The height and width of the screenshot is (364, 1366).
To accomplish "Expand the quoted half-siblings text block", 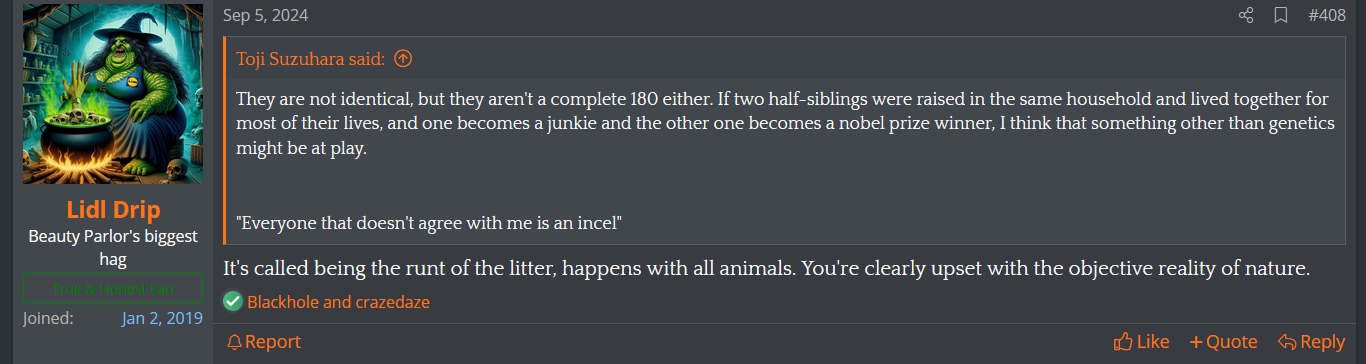I will pyautogui.click(x=785, y=123).
